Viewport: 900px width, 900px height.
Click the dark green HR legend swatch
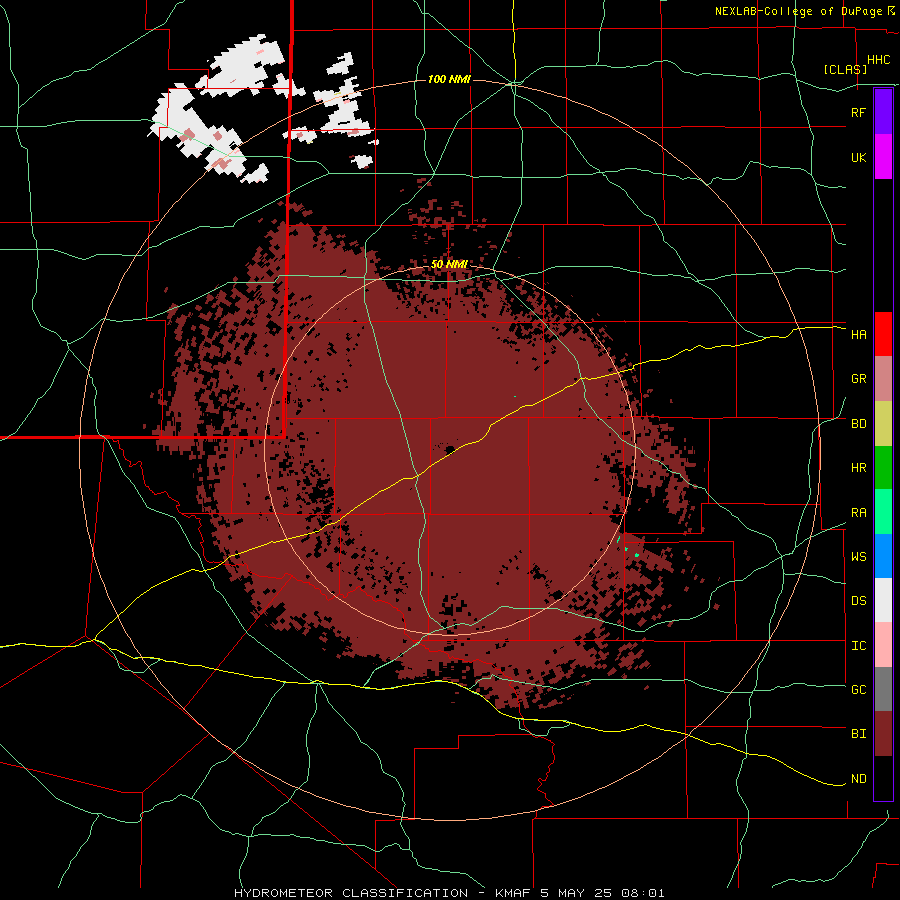pos(883,468)
